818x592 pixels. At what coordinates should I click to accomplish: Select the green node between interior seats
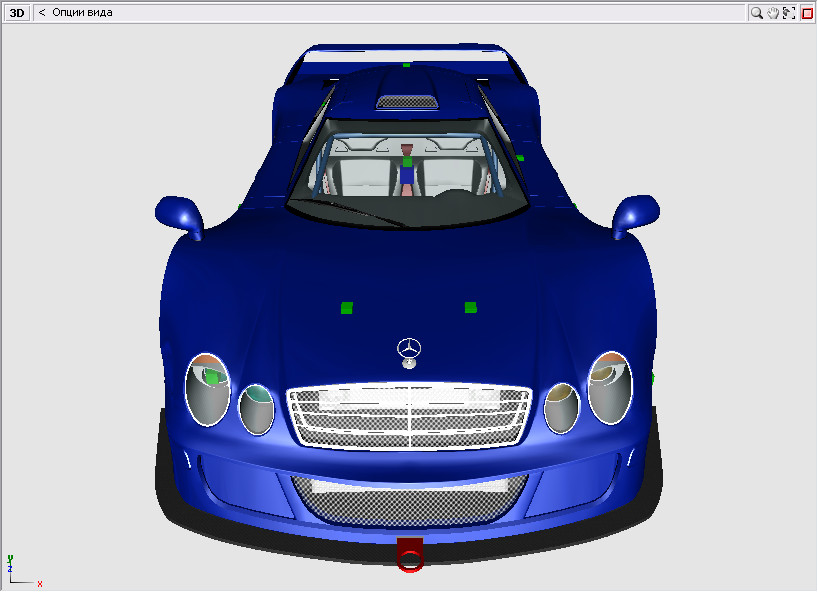[x=407, y=162]
